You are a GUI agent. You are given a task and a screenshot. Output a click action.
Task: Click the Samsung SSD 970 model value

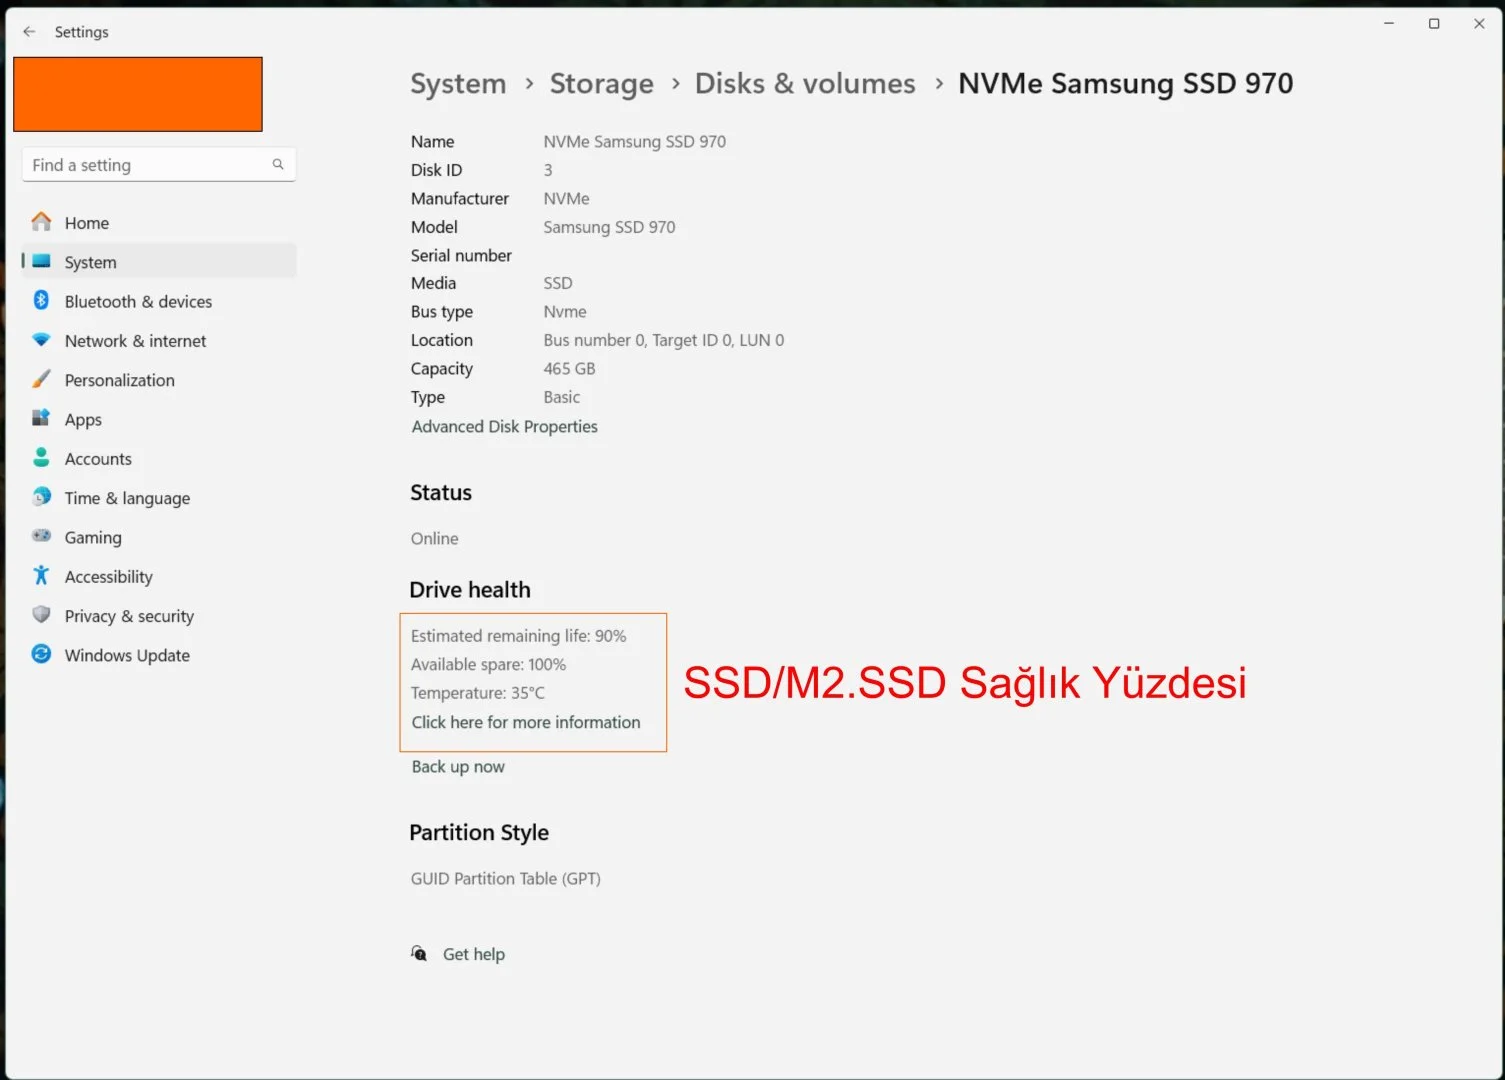609,227
